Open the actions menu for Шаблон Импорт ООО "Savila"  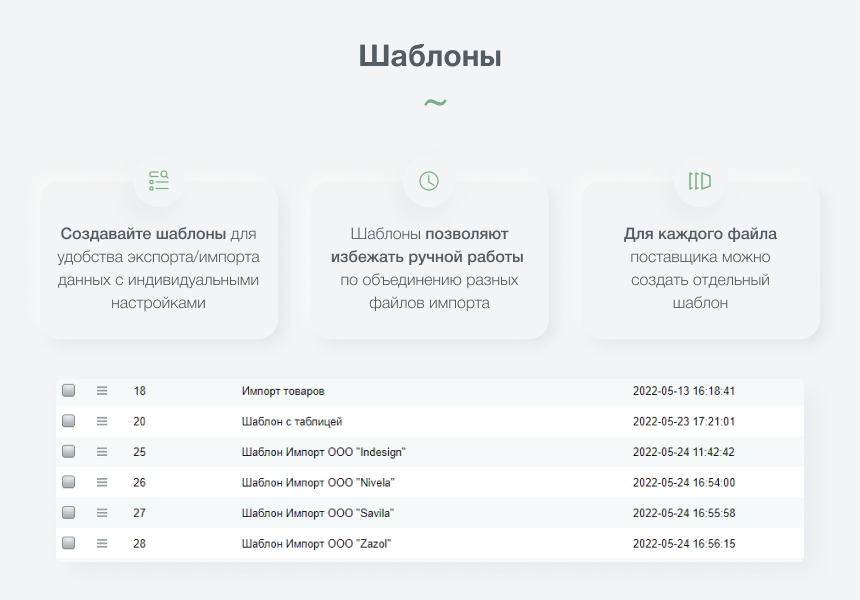[x=101, y=513]
